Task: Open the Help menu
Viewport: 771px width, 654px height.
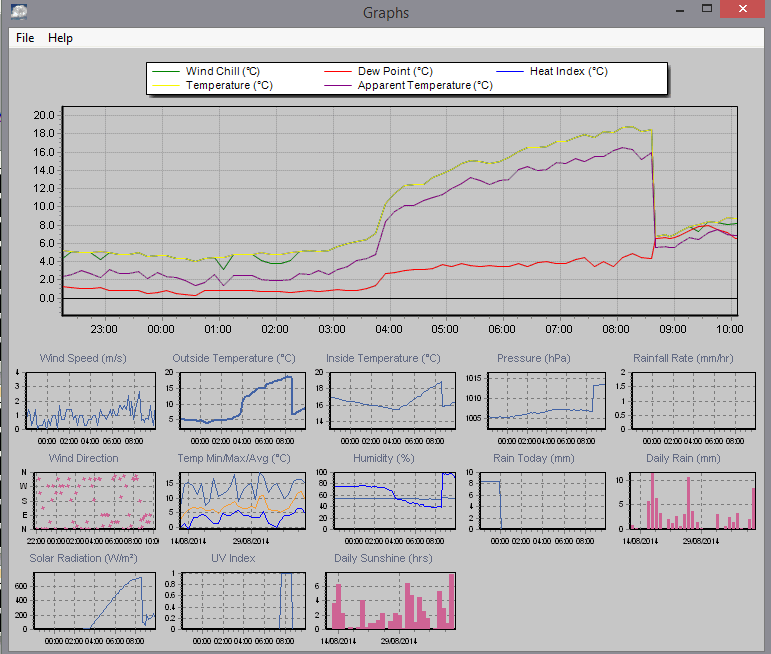Action: pyautogui.click(x=60, y=38)
